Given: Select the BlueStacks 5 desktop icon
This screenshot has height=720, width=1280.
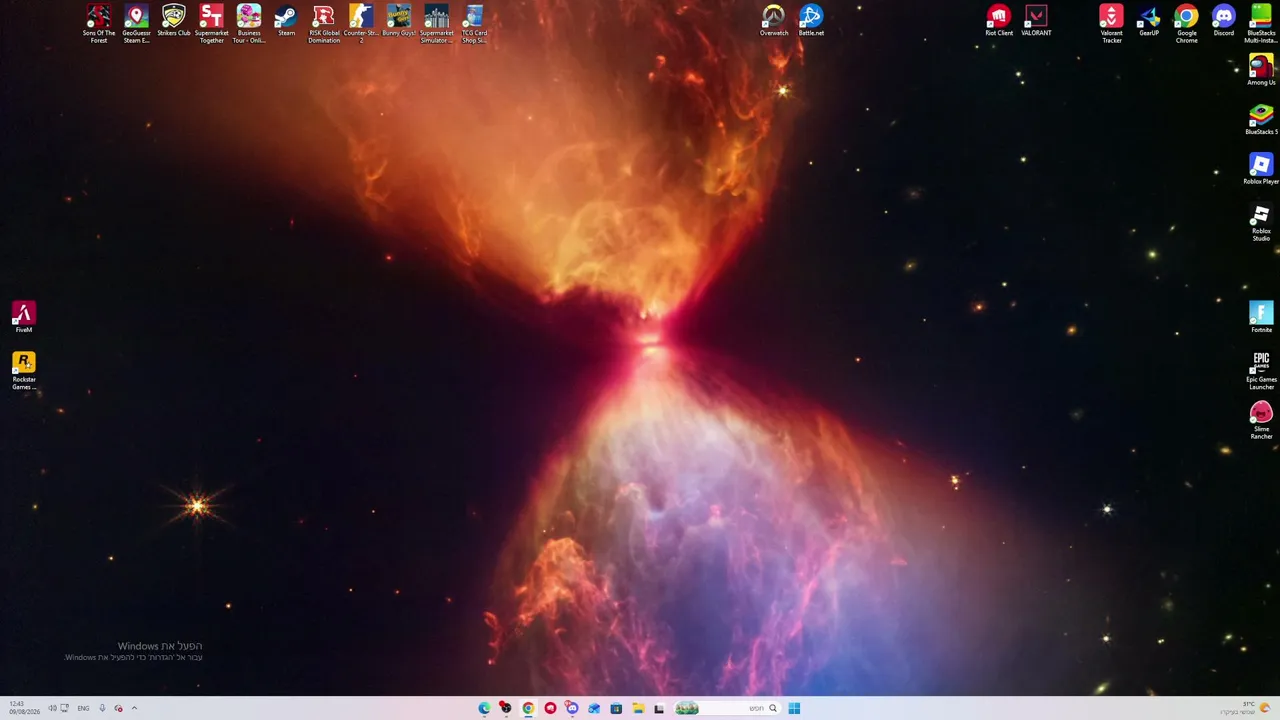Looking at the screenshot, I should click(x=1261, y=119).
